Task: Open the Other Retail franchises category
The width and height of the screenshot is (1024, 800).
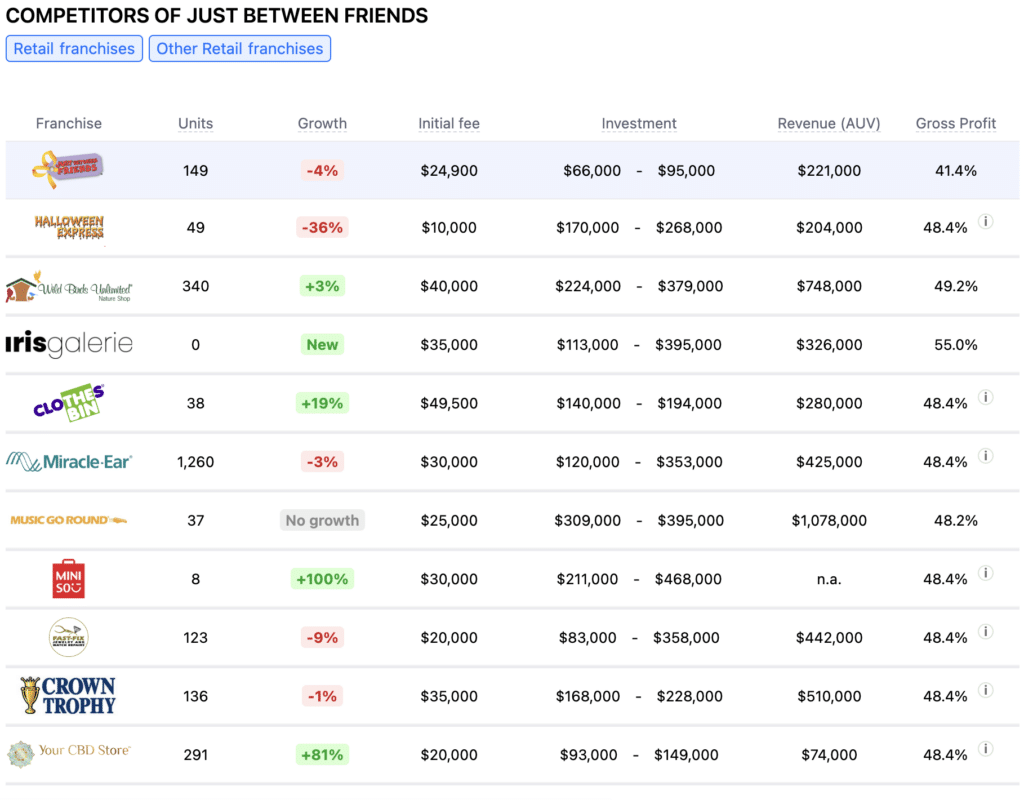Action: tap(240, 49)
